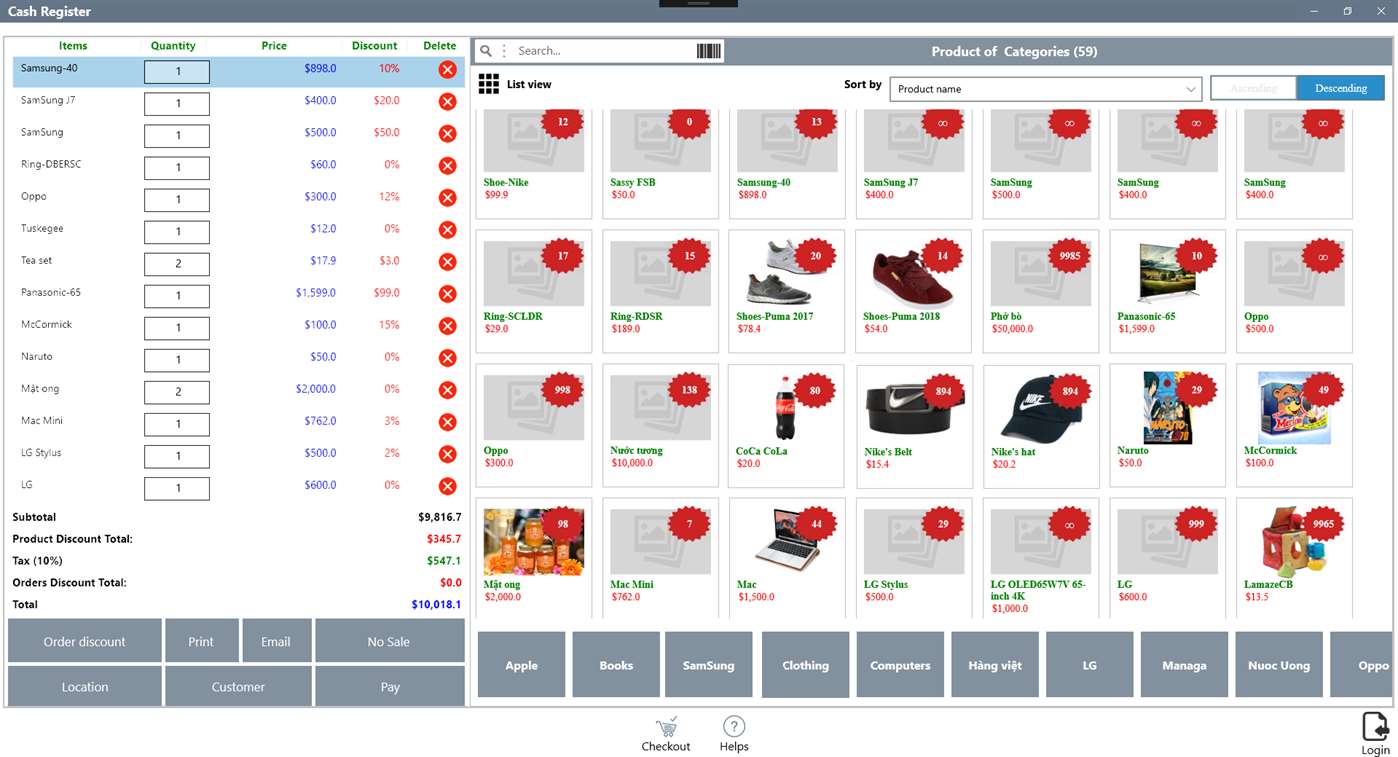This screenshot has width=1398, height=757.
Task: Open the SamSung category
Action: tap(708, 665)
